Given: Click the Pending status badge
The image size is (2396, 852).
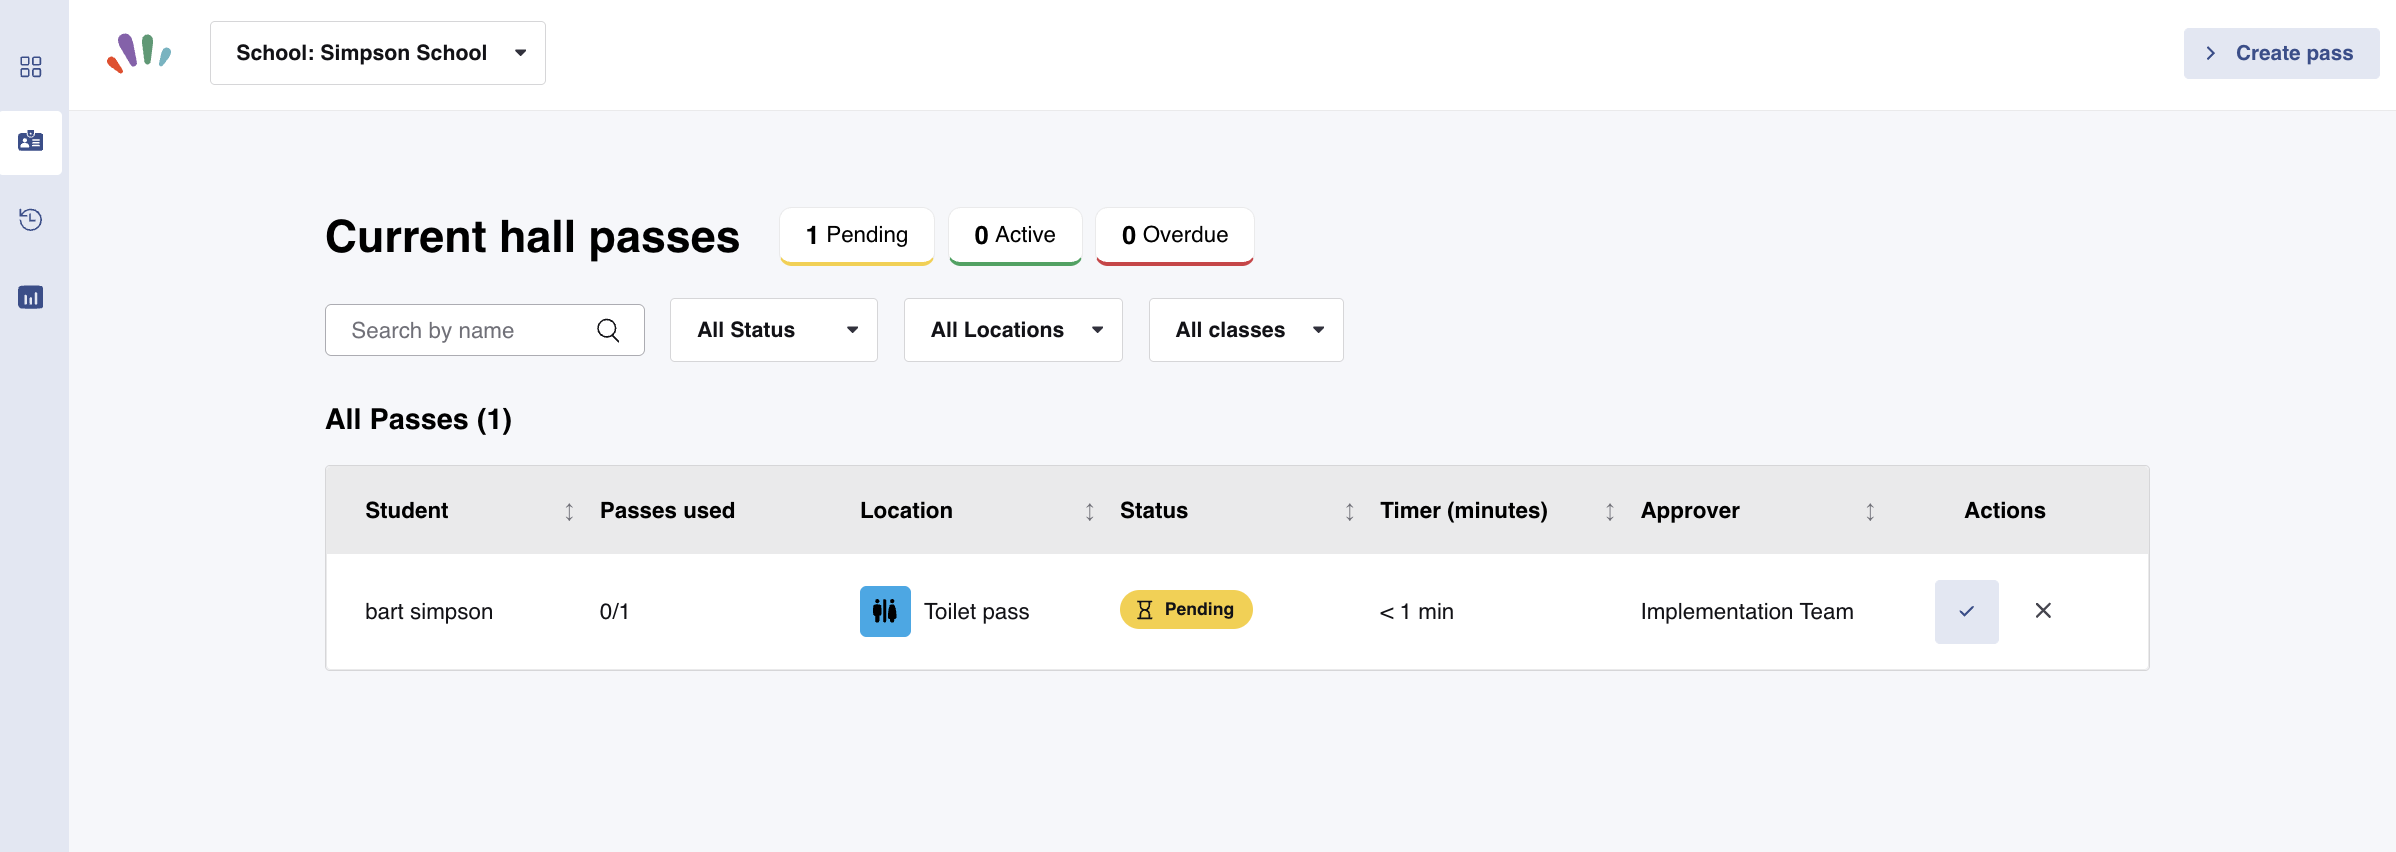Looking at the screenshot, I should tap(1186, 609).
